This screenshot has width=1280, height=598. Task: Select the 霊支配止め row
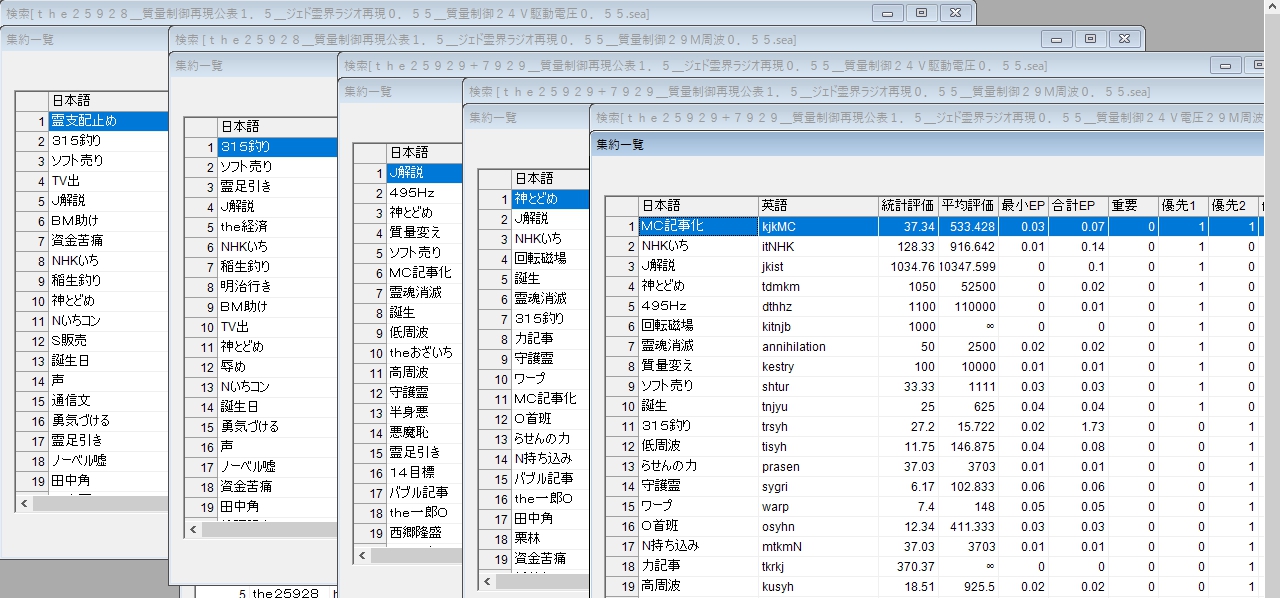(107, 121)
